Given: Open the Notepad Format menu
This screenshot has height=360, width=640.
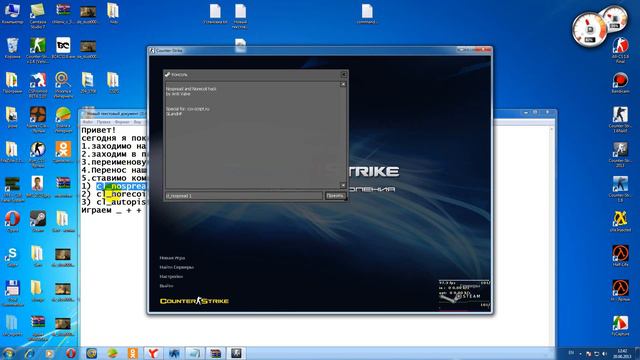Looking at the screenshot, I should [122, 122].
